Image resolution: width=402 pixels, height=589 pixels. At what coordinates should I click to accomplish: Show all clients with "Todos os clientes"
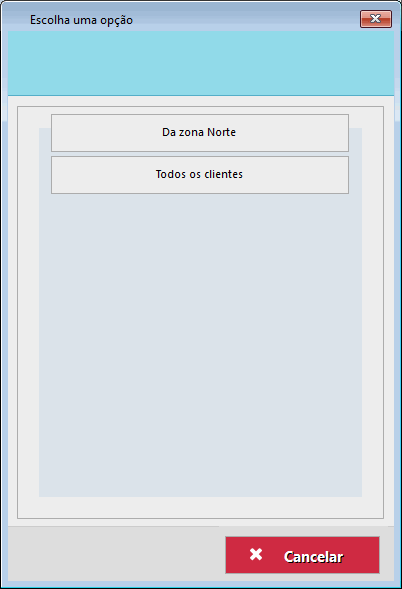click(x=200, y=175)
